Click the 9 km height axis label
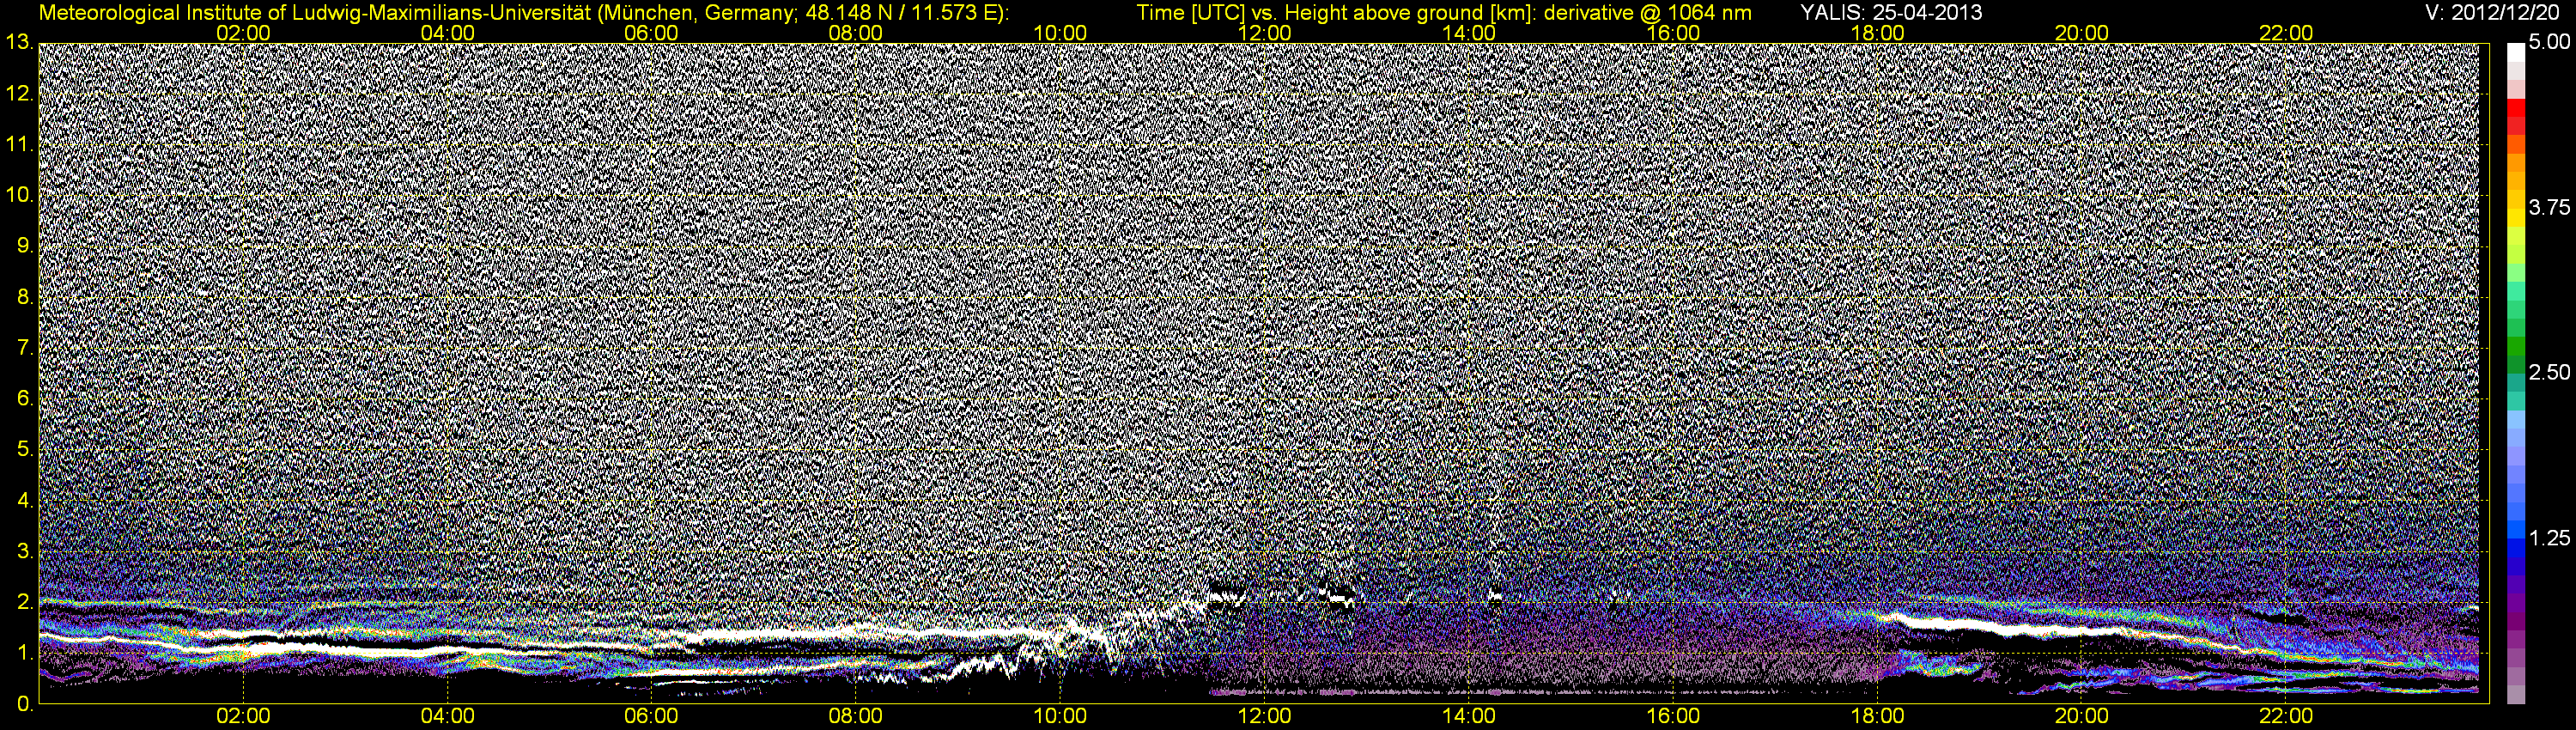This screenshot has height=730, width=2576. [x=24, y=246]
